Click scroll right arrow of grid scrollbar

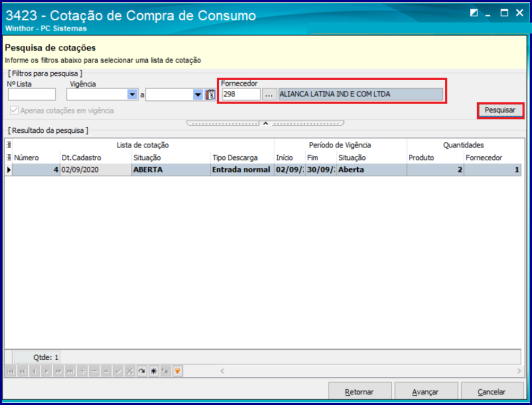point(519,371)
